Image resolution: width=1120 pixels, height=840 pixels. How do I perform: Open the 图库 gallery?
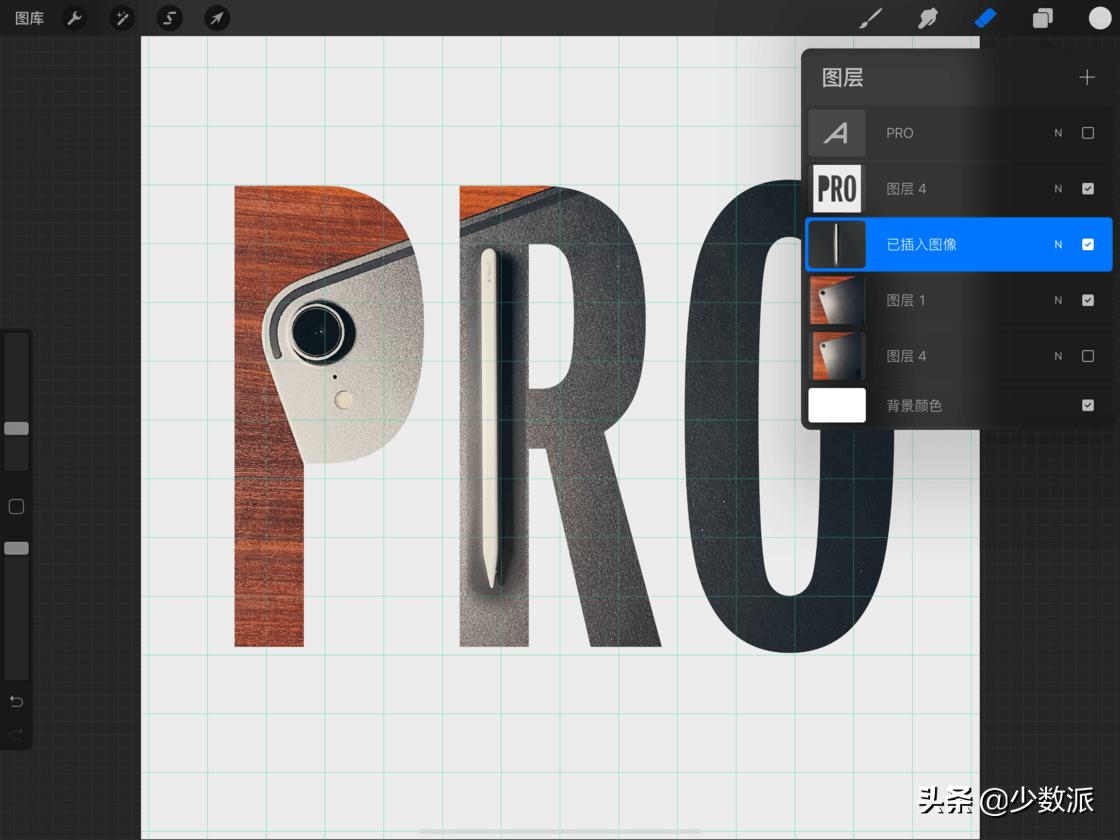click(29, 18)
